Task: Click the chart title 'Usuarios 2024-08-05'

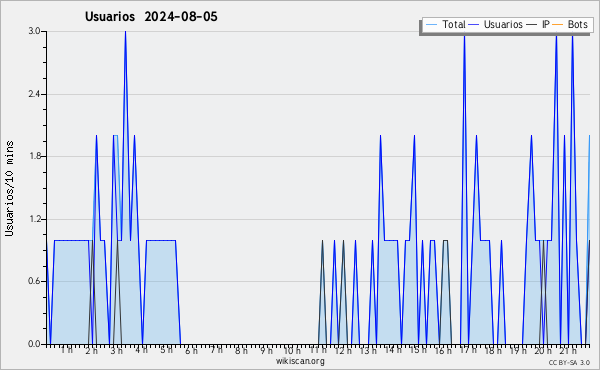Action: pyautogui.click(x=151, y=17)
